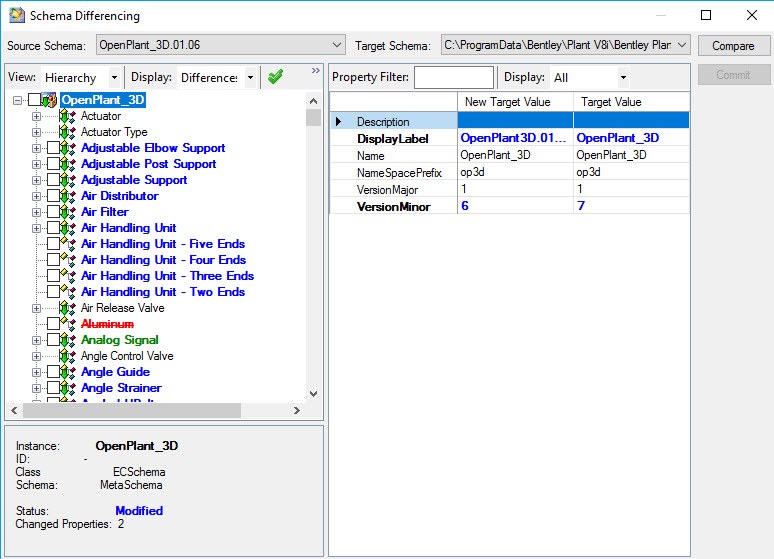Click the Target Value column header
The width and height of the screenshot is (774, 559).
(x=631, y=102)
